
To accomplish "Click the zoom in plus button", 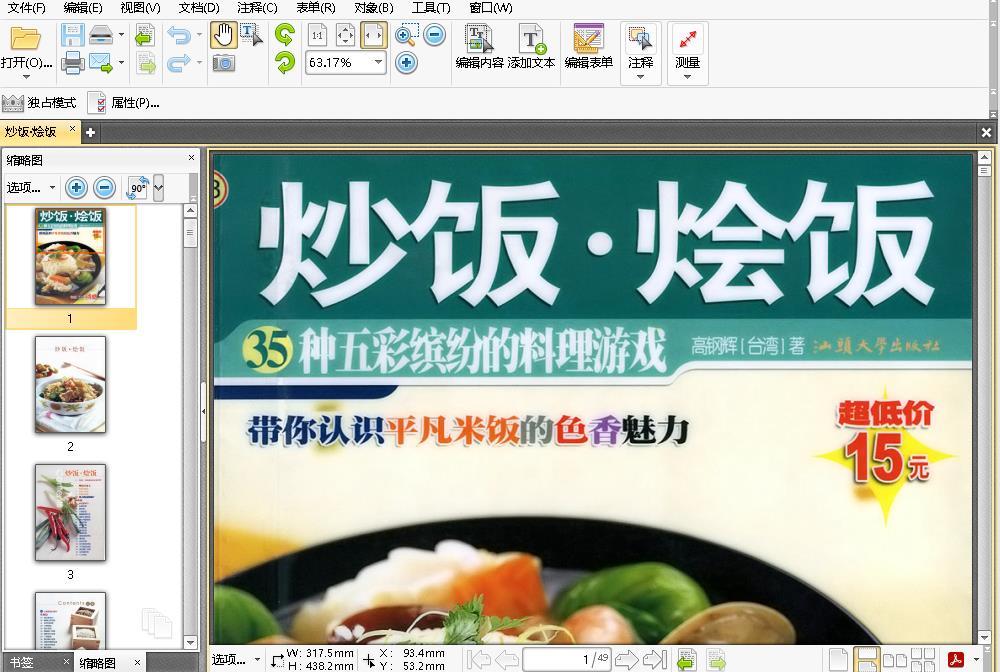I will (406, 62).
